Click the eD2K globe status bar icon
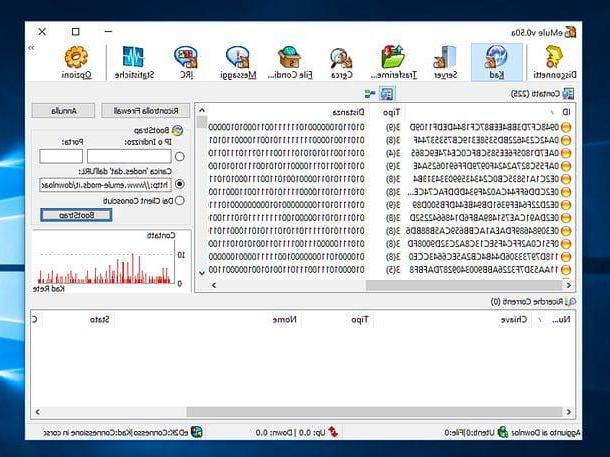 tap(197, 432)
